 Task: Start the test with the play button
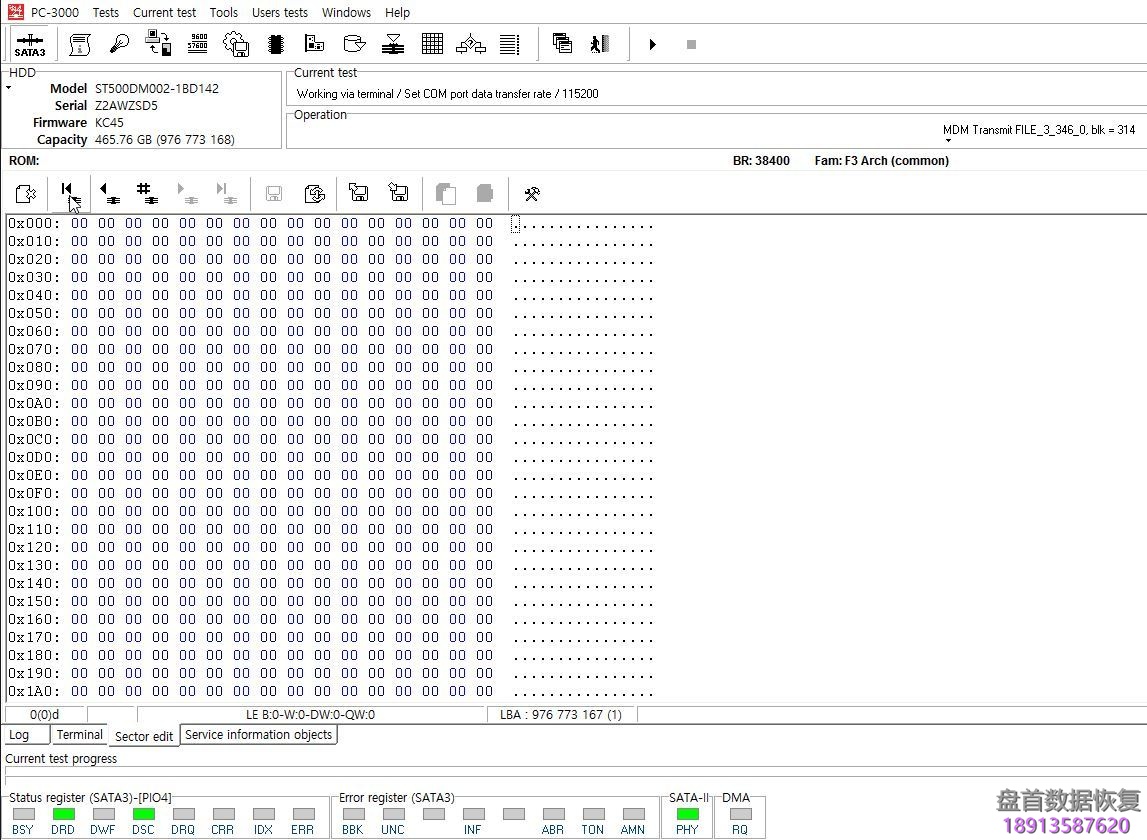[652, 44]
